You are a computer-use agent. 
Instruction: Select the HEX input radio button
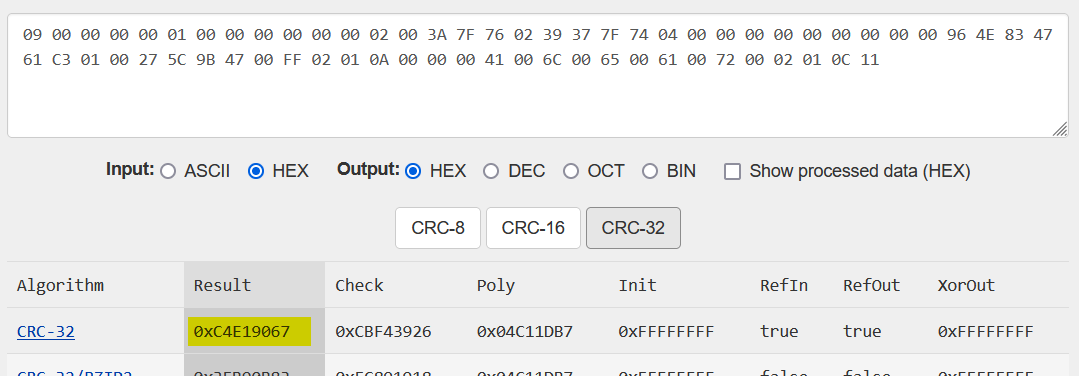point(256,171)
